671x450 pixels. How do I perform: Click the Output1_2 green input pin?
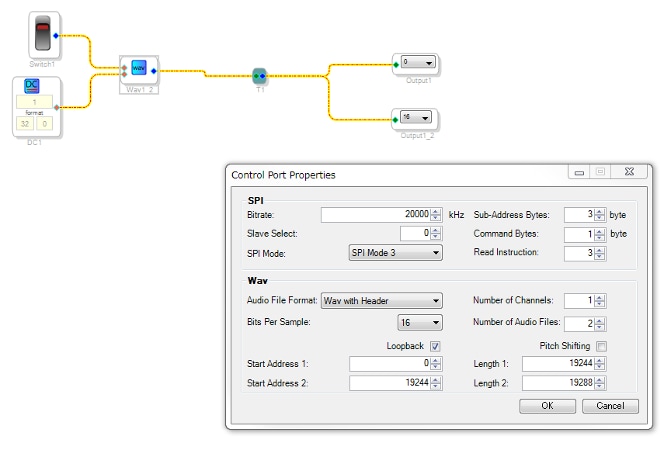[395, 120]
